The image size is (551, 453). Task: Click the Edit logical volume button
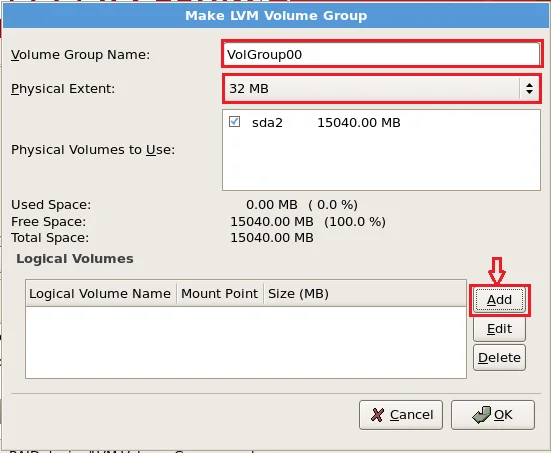click(x=499, y=329)
